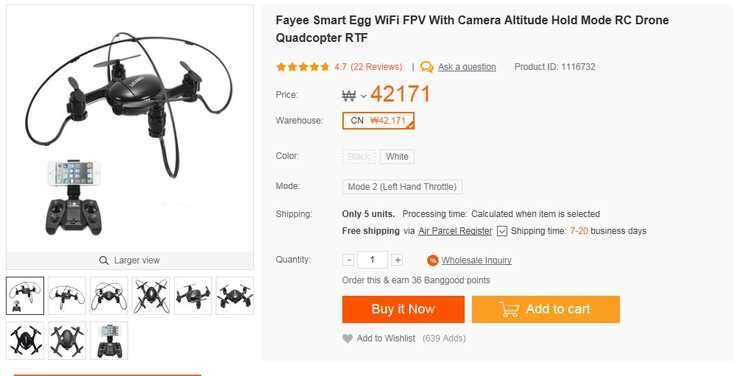Select the phone-mounted controller thumbnail
Image resolution: width=740 pixels, height=376 pixels.
[109, 341]
